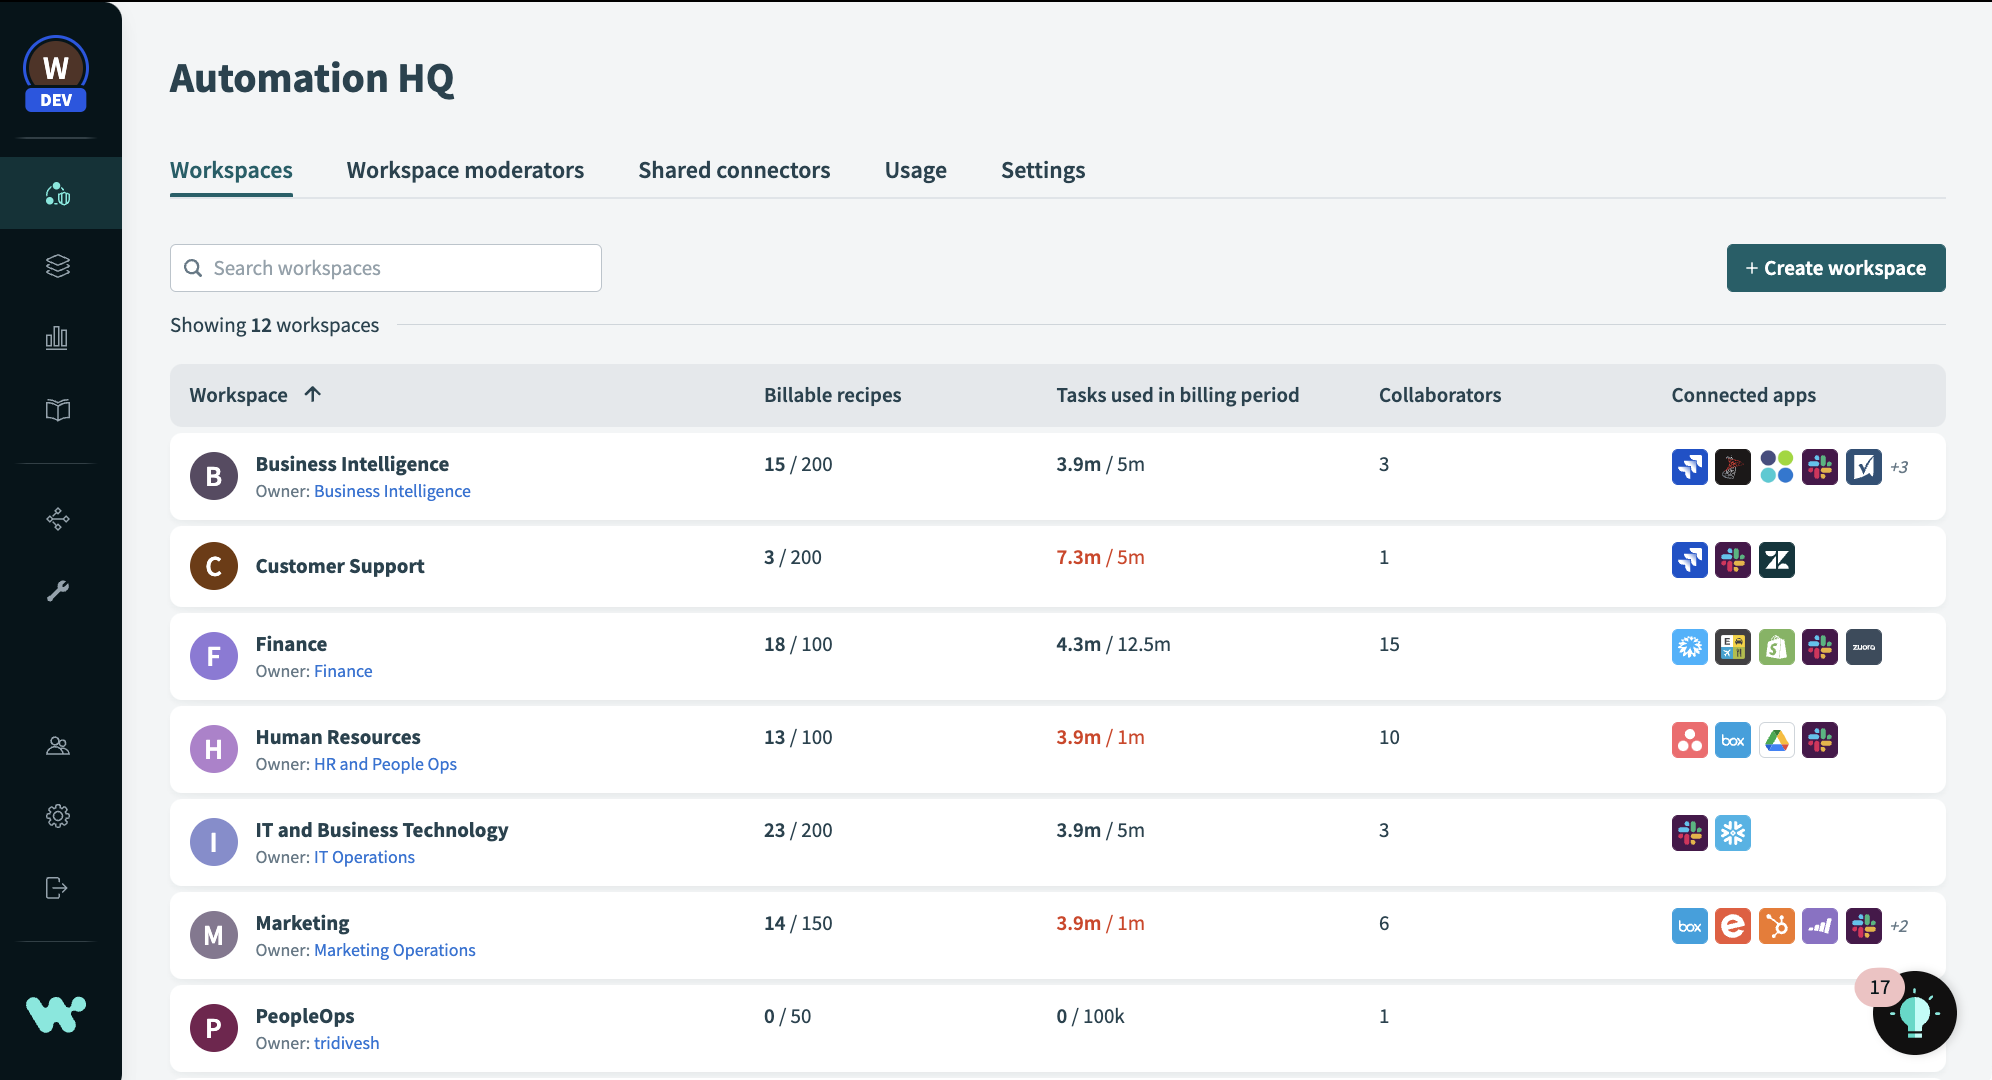1992x1080 pixels.
Task: Click the Snowflake app icon in IT row
Action: 1732,833
